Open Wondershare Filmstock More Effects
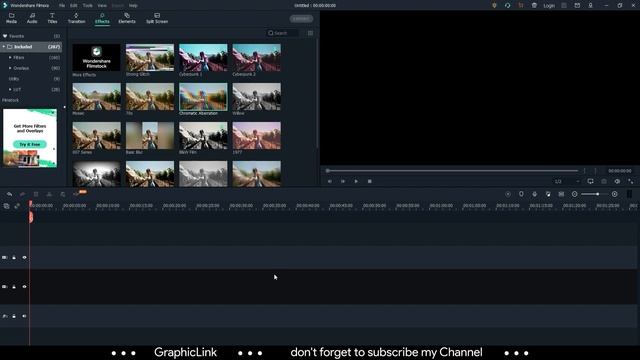The height and width of the screenshot is (360, 640). pyautogui.click(x=96, y=58)
